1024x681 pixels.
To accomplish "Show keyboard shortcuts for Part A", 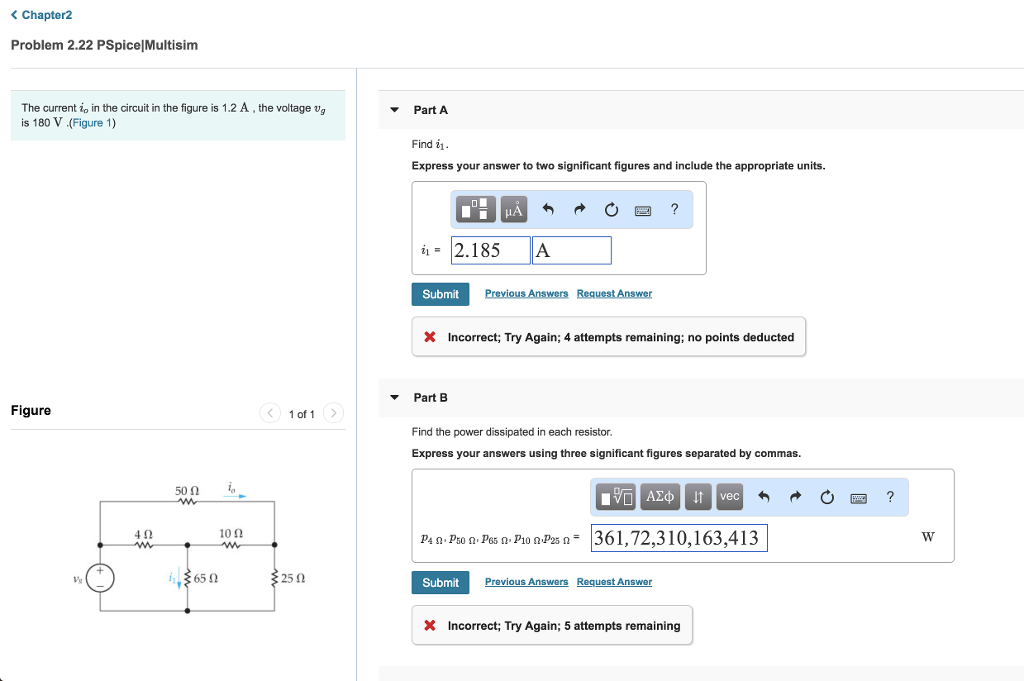I will tap(643, 209).
